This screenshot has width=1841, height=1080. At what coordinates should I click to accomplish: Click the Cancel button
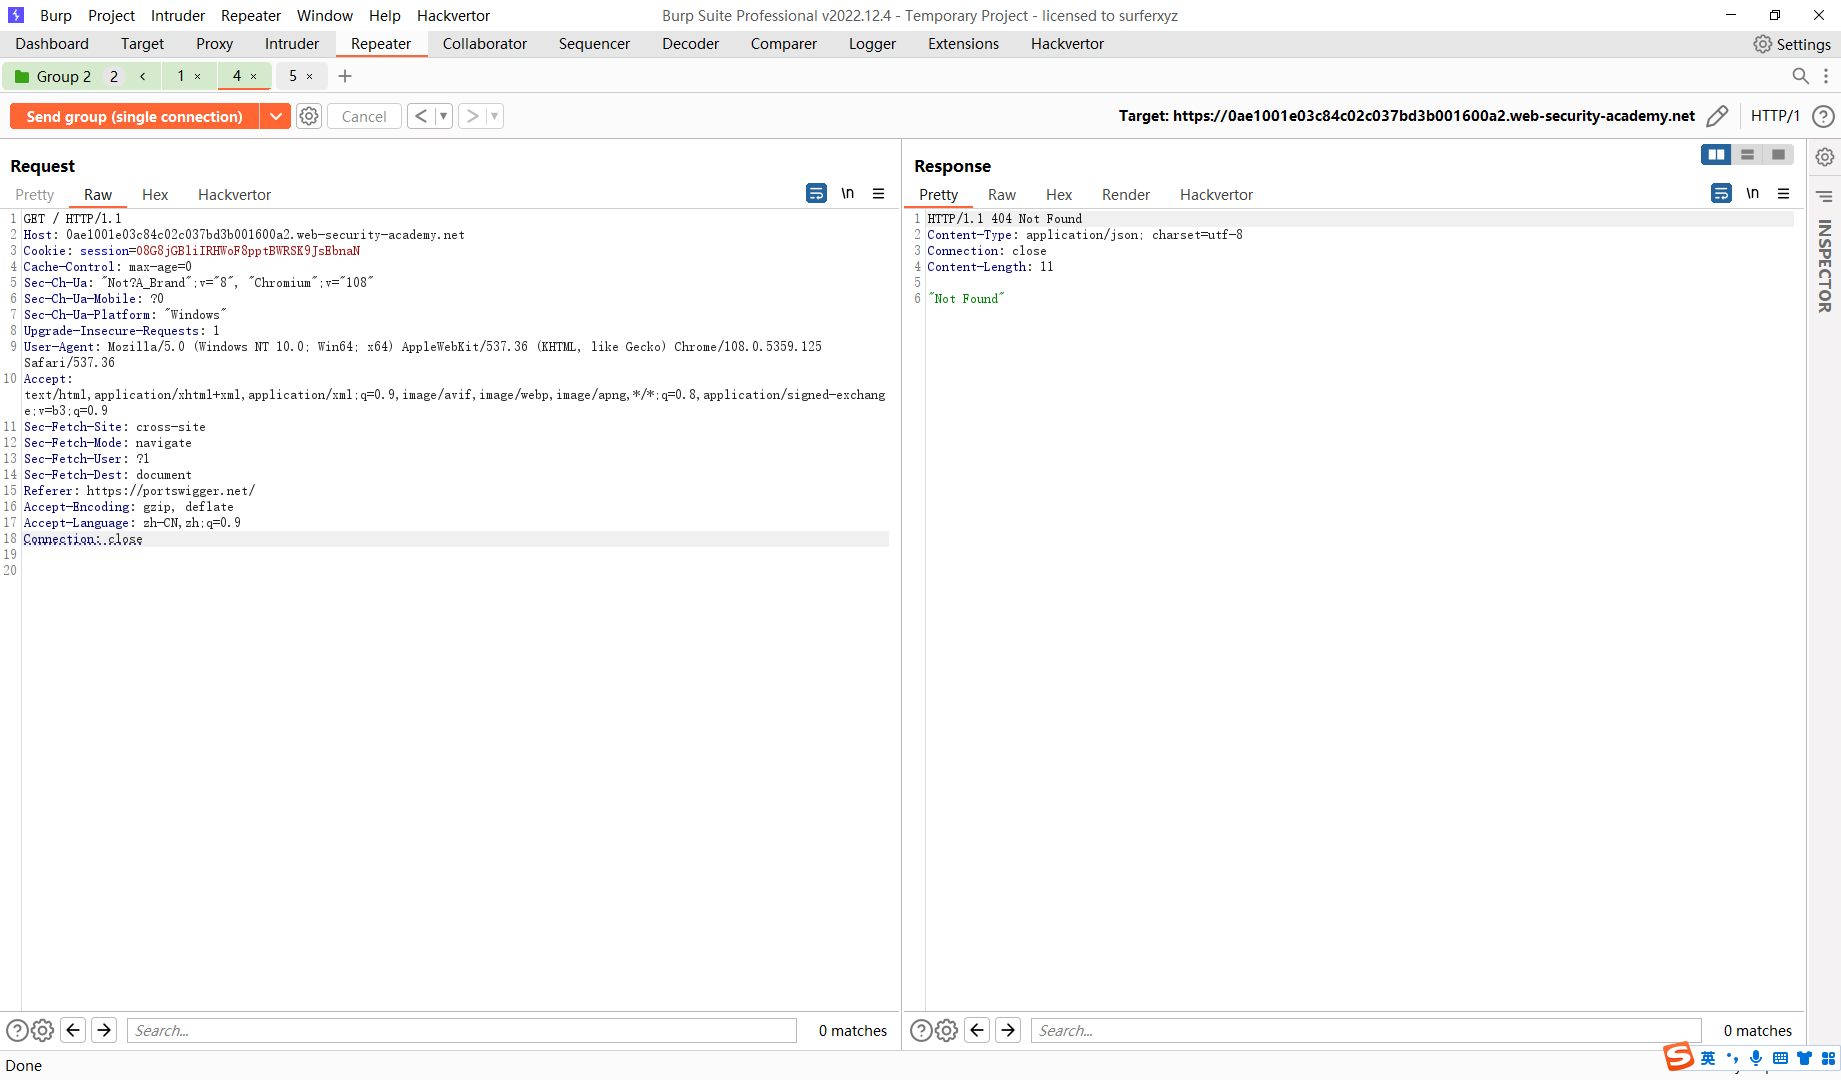pos(364,116)
